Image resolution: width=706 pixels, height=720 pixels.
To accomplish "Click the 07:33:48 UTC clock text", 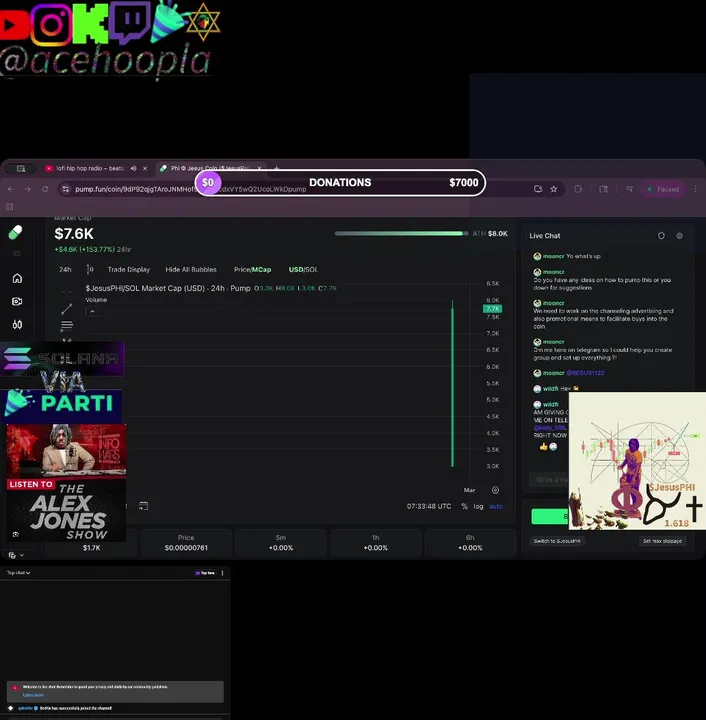I will (429, 506).
